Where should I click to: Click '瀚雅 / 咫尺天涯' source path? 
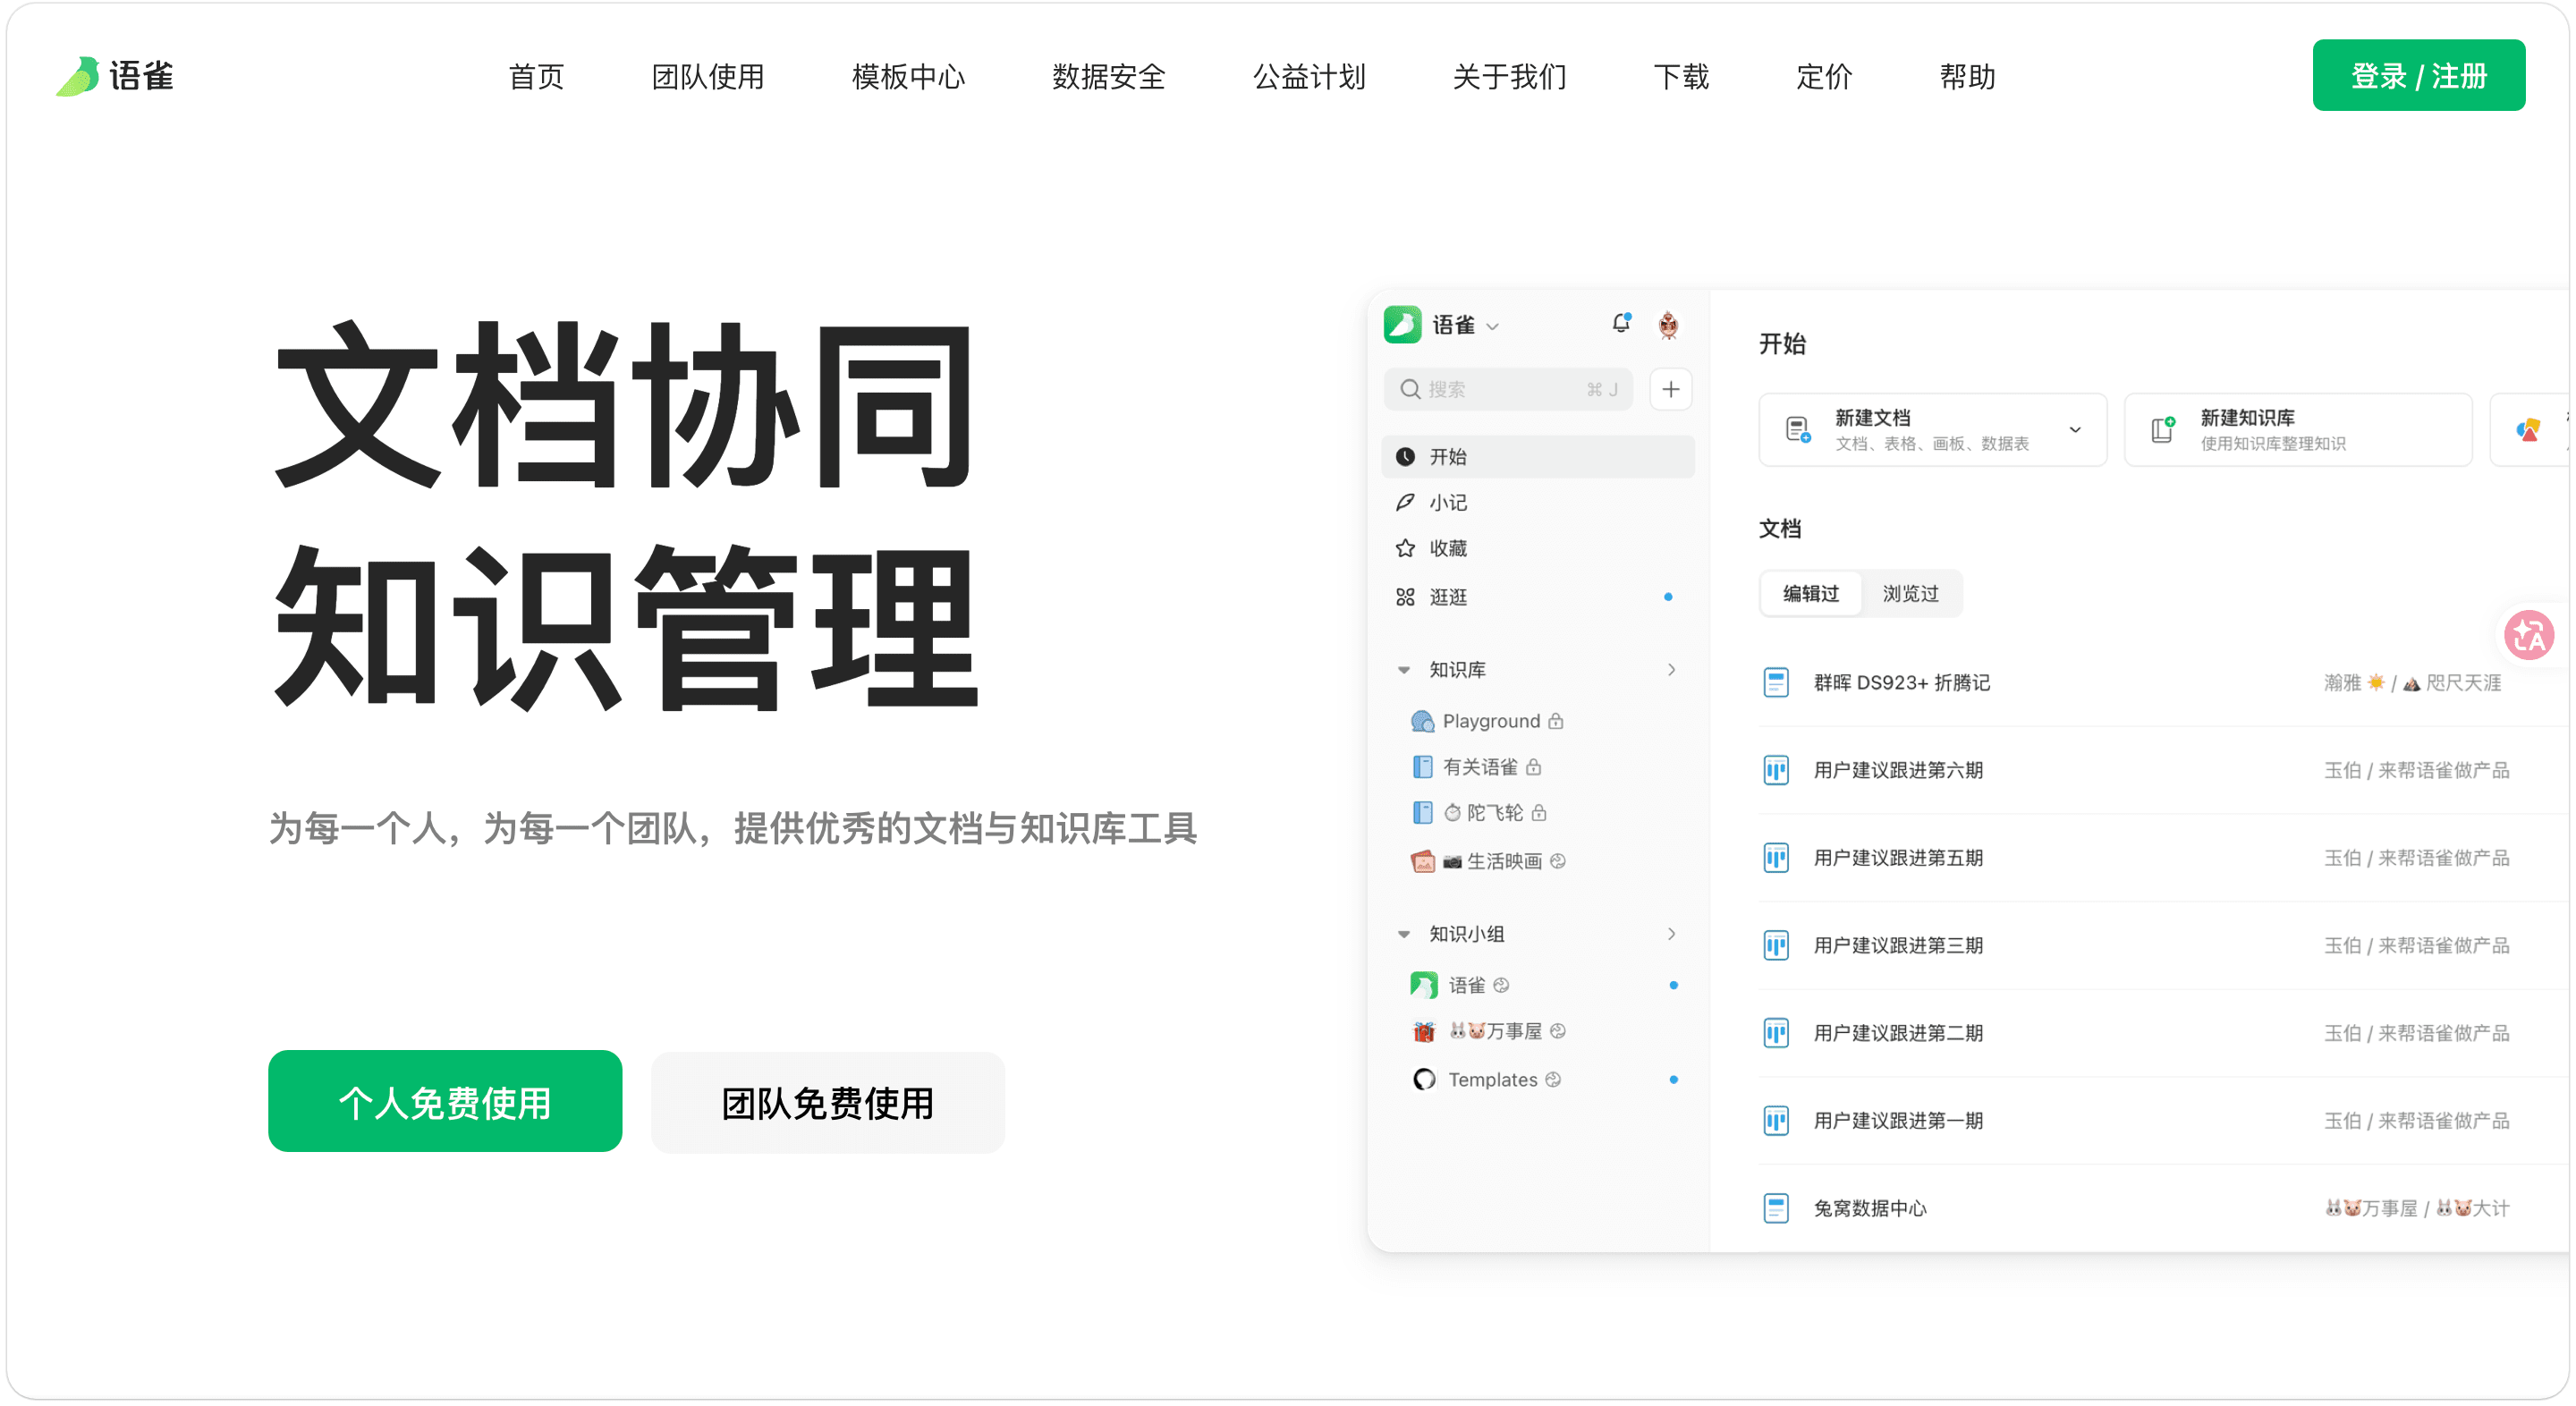(2412, 683)
